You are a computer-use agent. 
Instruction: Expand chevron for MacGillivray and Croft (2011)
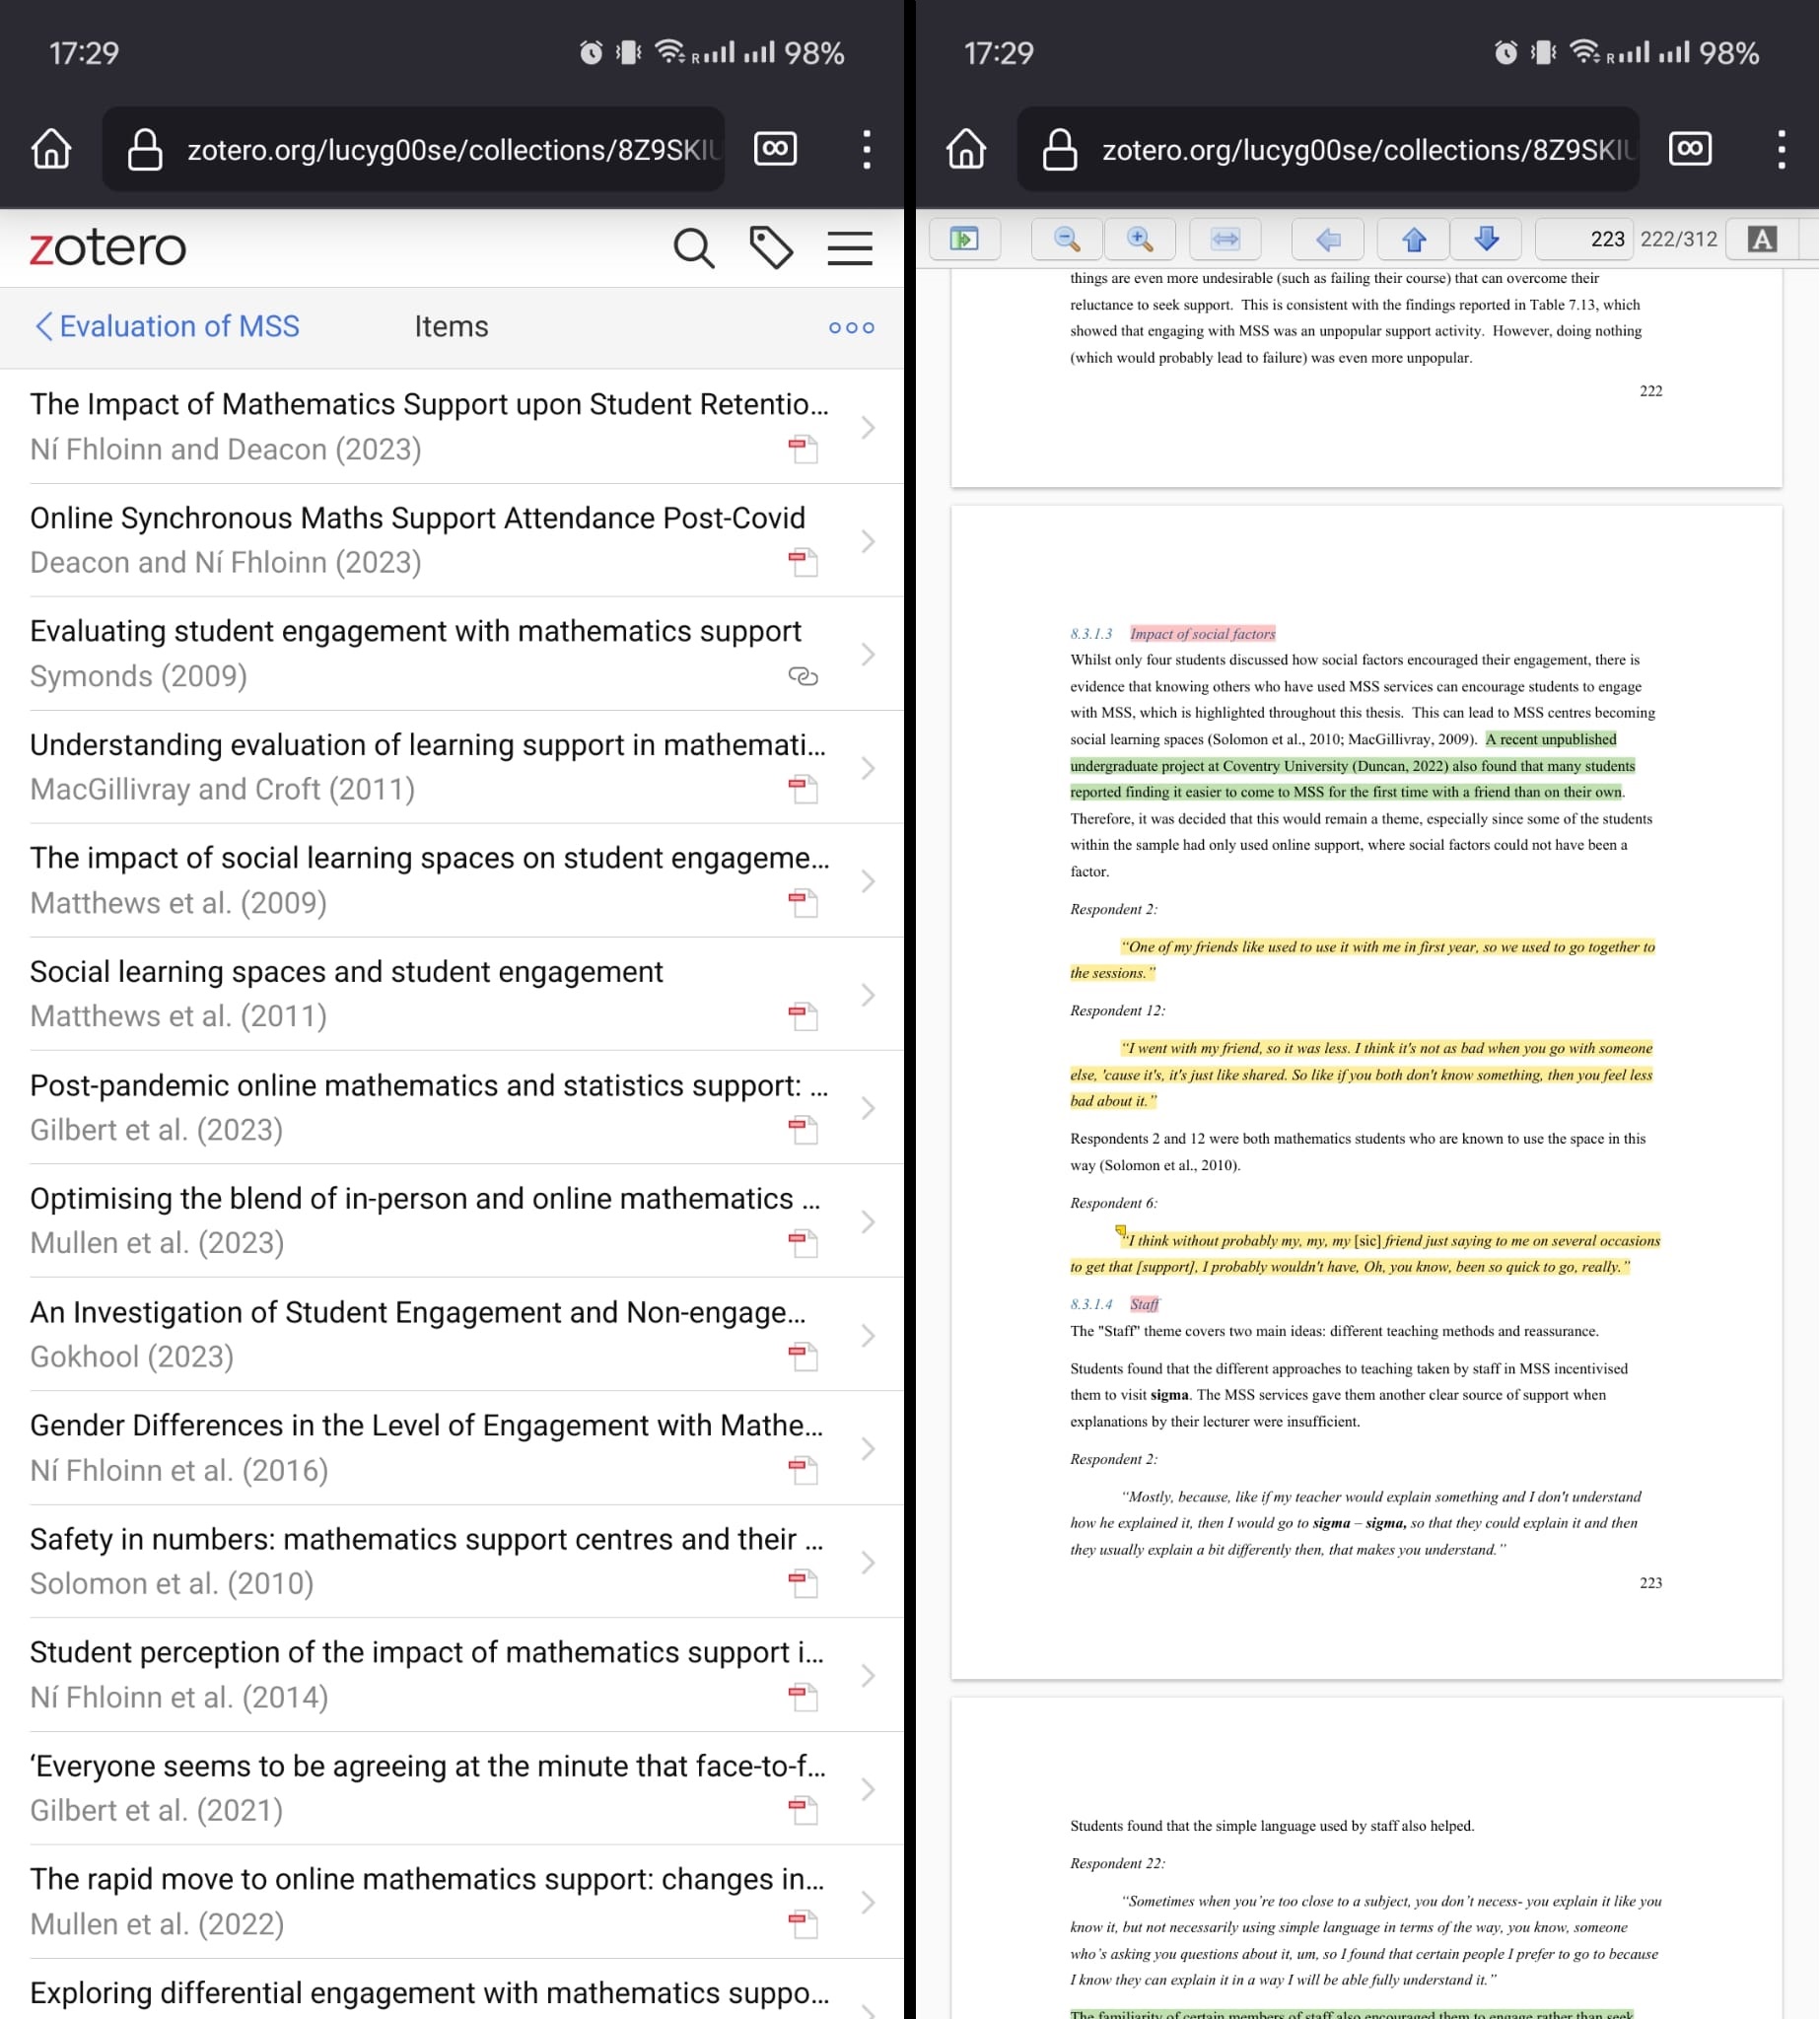tap(867, 768)
